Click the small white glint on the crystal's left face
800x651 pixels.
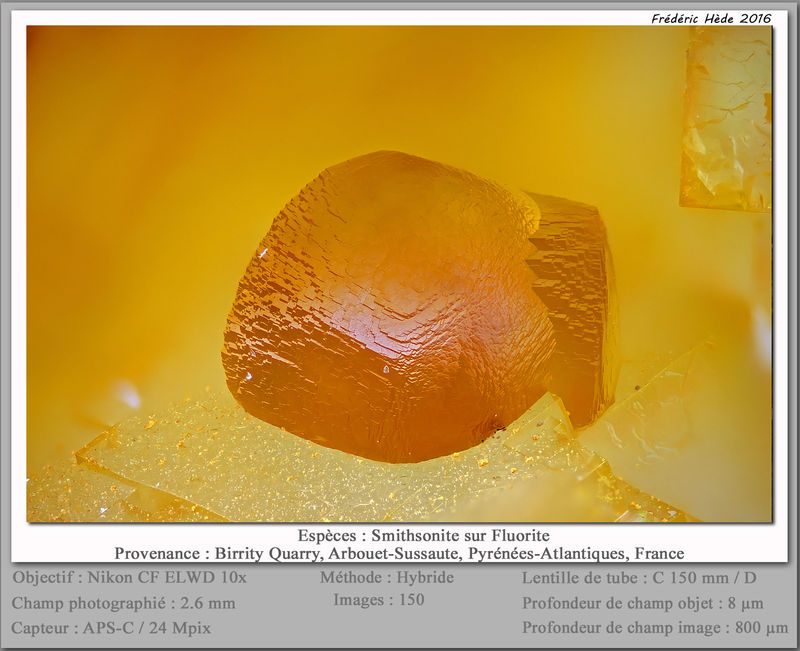pos(263,252)
